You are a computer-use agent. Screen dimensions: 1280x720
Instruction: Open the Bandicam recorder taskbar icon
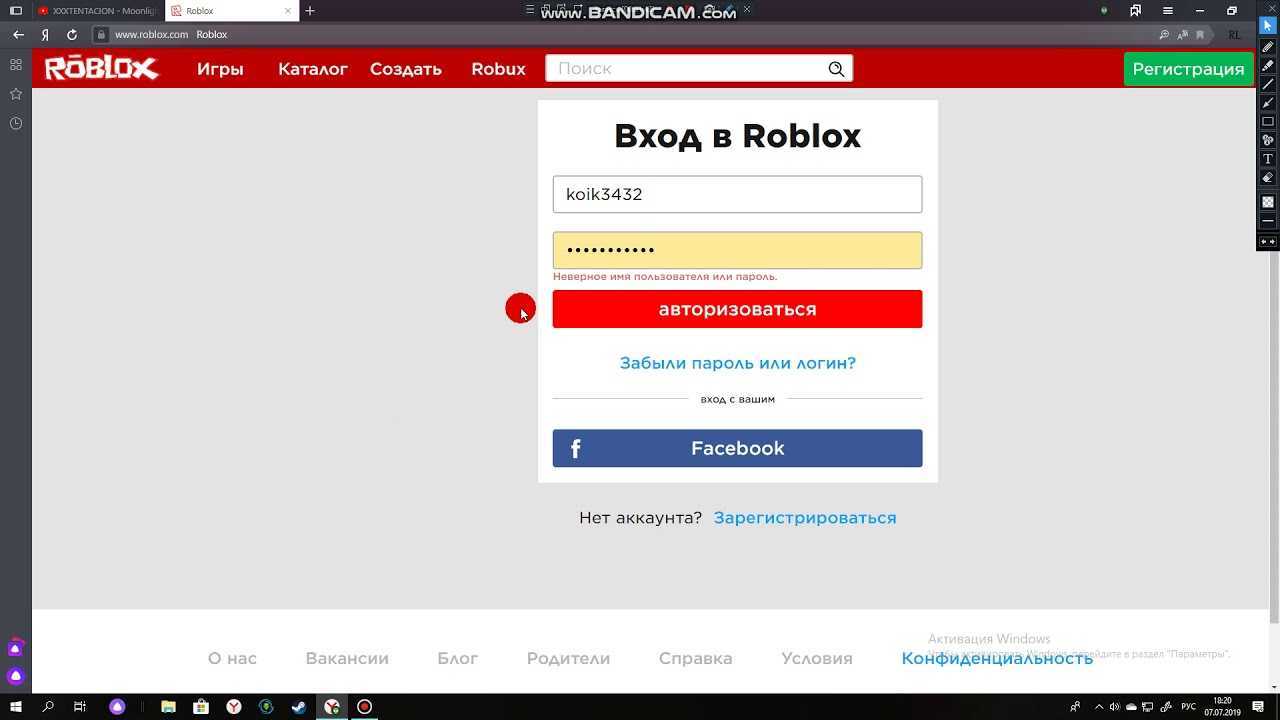365,707
